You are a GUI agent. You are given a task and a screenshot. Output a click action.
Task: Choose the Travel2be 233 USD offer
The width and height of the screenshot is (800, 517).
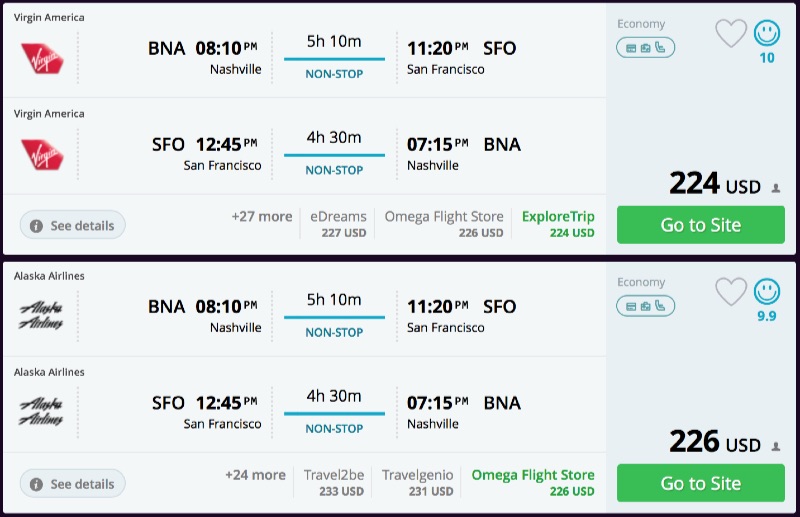[x=336, y=482]
